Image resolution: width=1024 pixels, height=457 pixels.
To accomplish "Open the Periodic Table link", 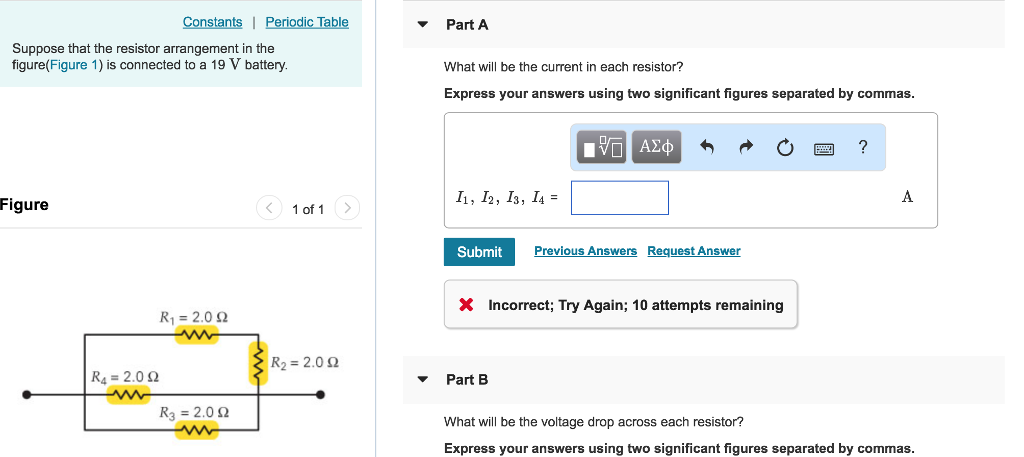I will coord(307,22).
